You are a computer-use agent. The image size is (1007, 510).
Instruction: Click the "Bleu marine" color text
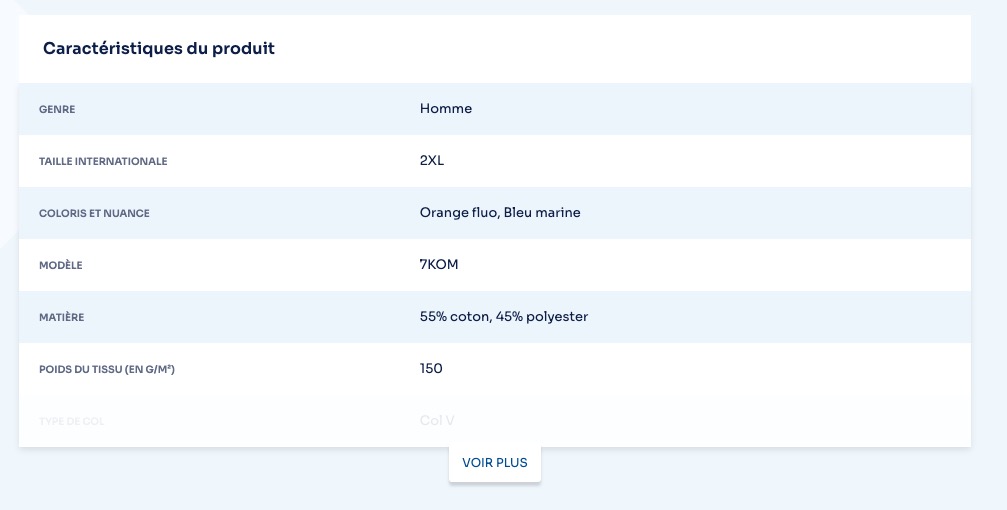click(x=542, y=212)
